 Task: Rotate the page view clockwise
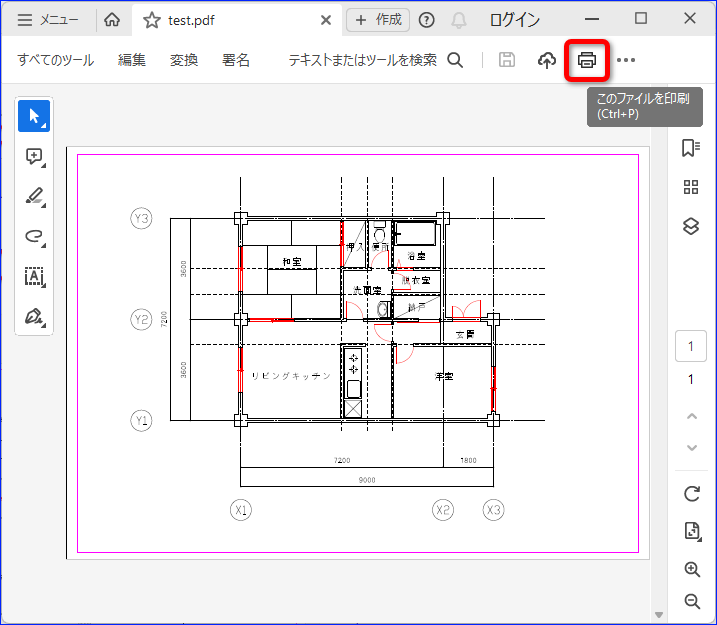pos(692,494)
